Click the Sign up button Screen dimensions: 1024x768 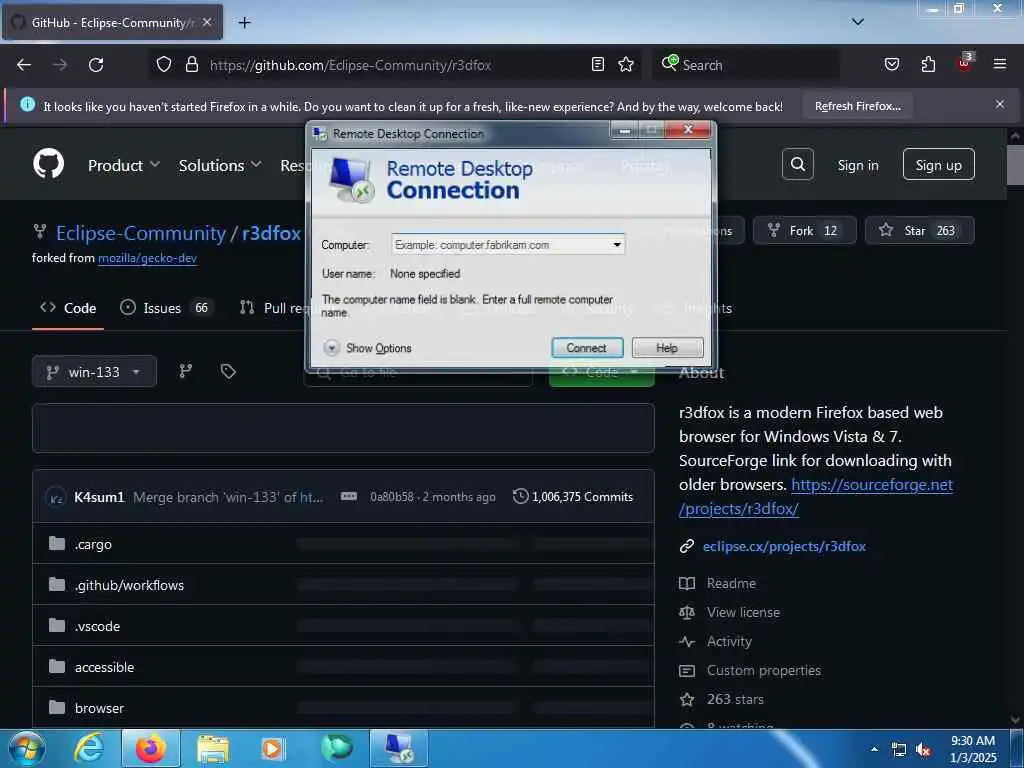pos(938,165)
